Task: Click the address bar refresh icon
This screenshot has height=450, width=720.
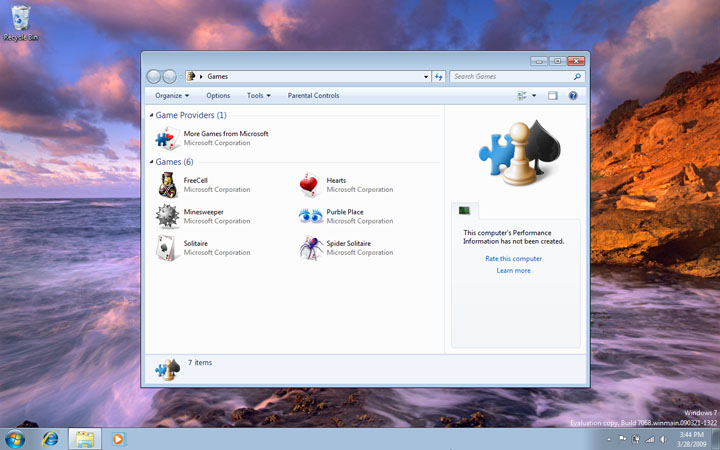Action: tap(438, 76)
